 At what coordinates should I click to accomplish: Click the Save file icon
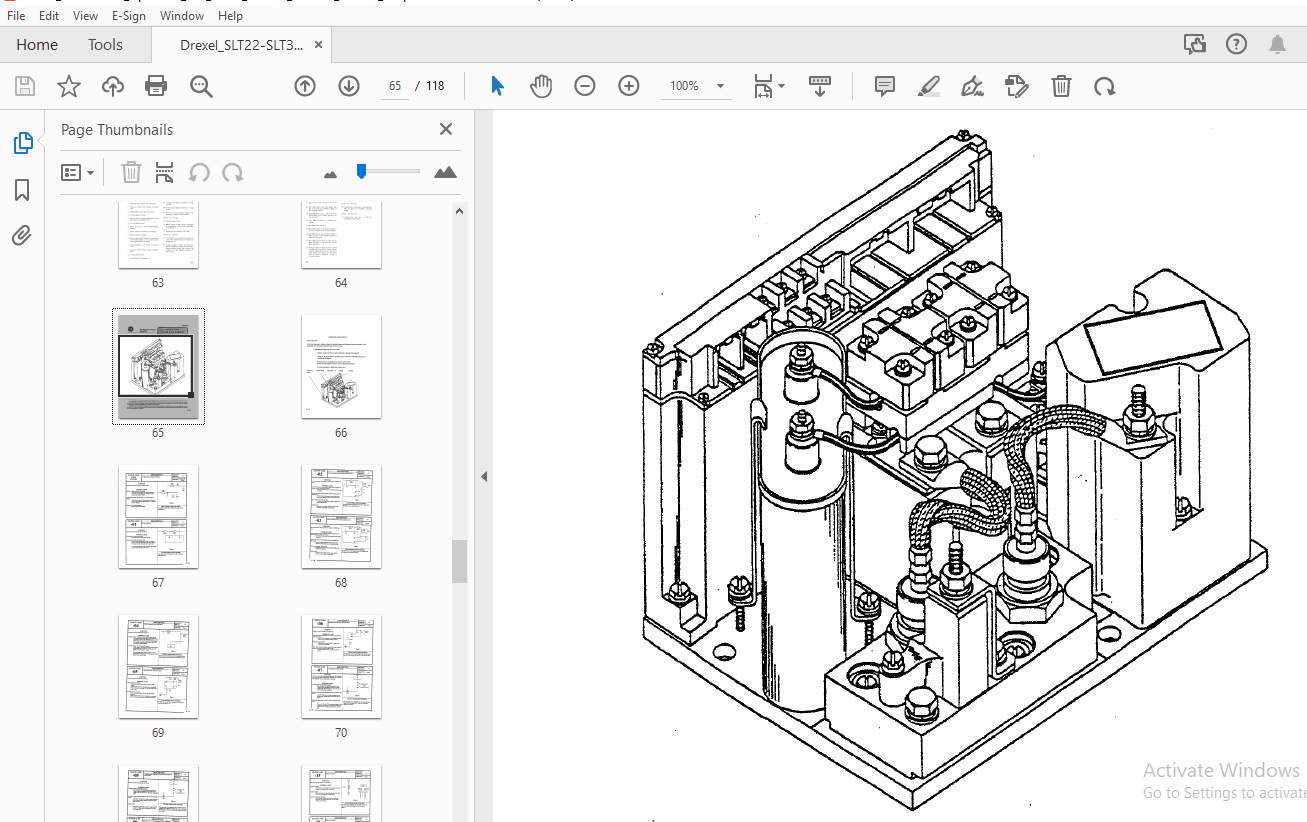25,86
